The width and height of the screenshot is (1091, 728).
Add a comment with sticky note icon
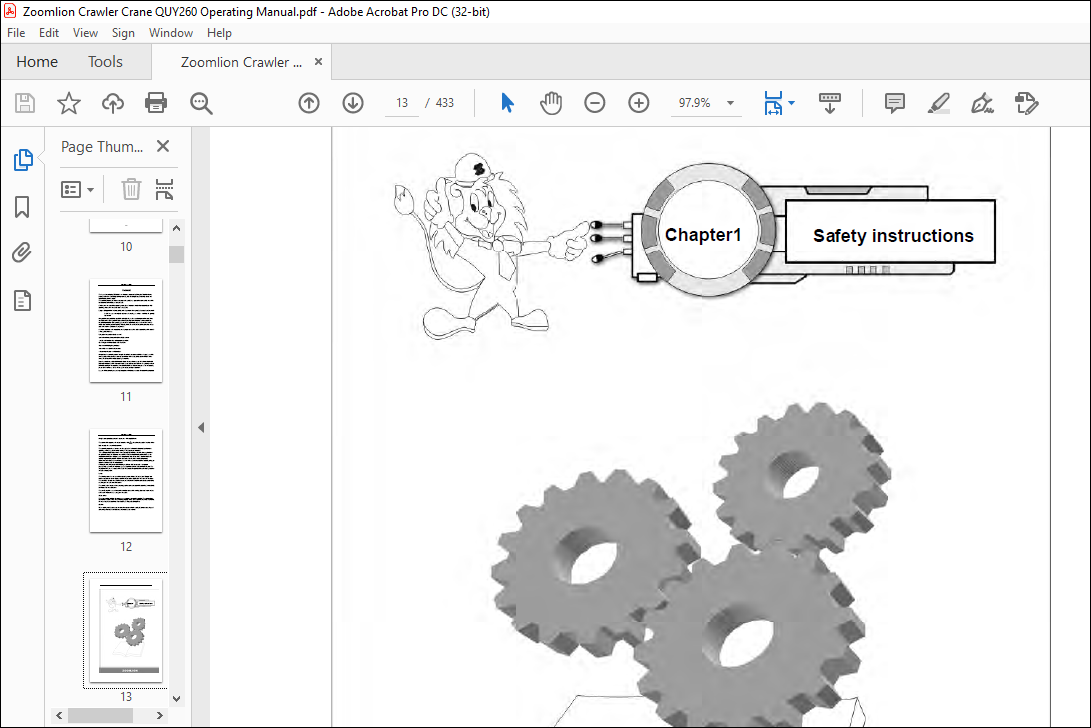(895, 103)
